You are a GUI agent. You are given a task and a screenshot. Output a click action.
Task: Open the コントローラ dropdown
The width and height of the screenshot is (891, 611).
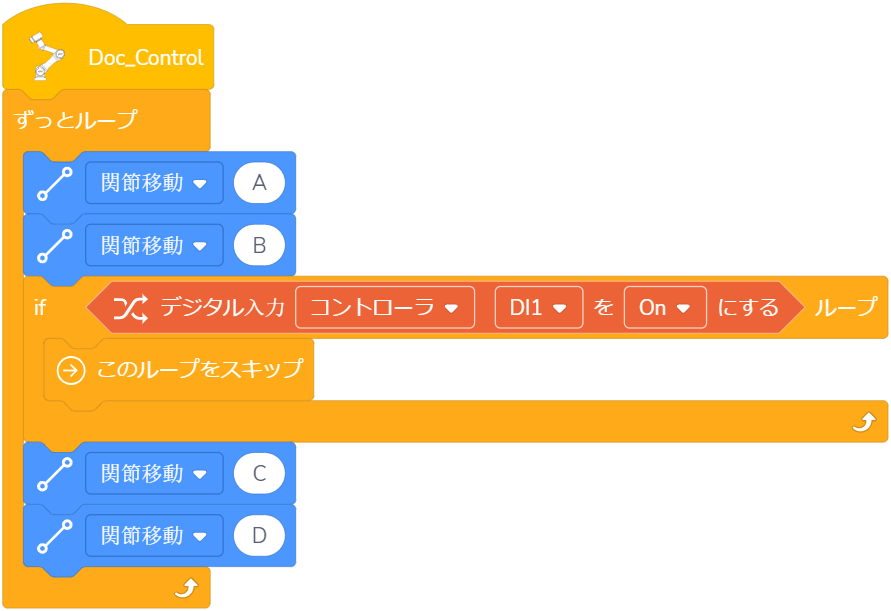click(384, 308)
